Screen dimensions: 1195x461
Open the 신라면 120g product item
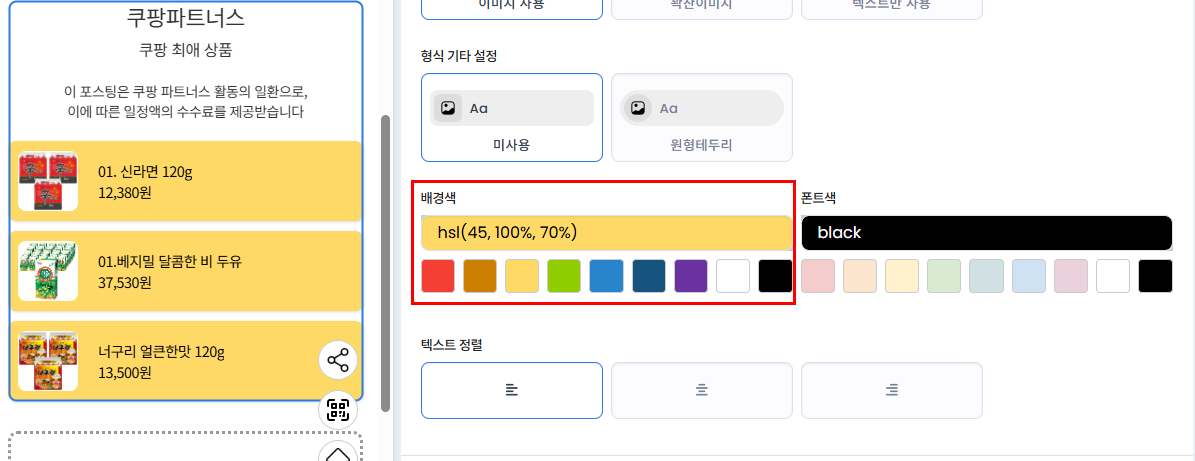point(185,181)
